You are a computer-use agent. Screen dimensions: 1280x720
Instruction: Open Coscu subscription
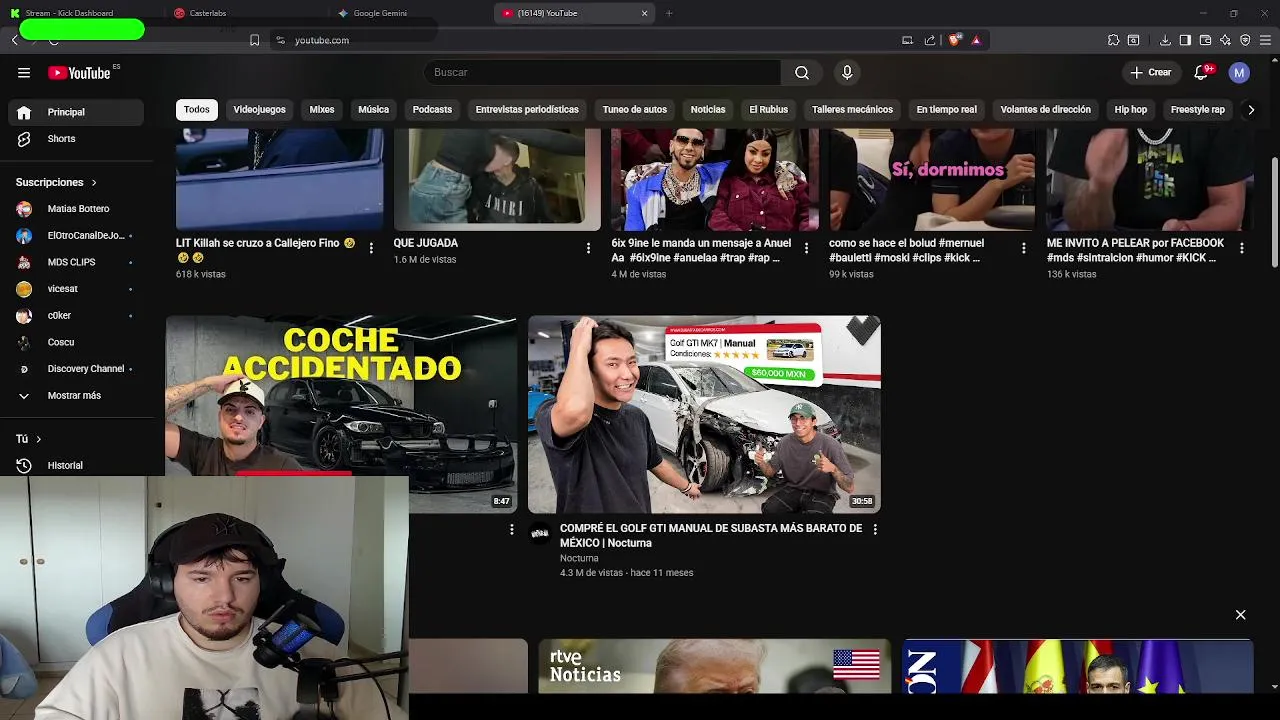tap(76, 342)
